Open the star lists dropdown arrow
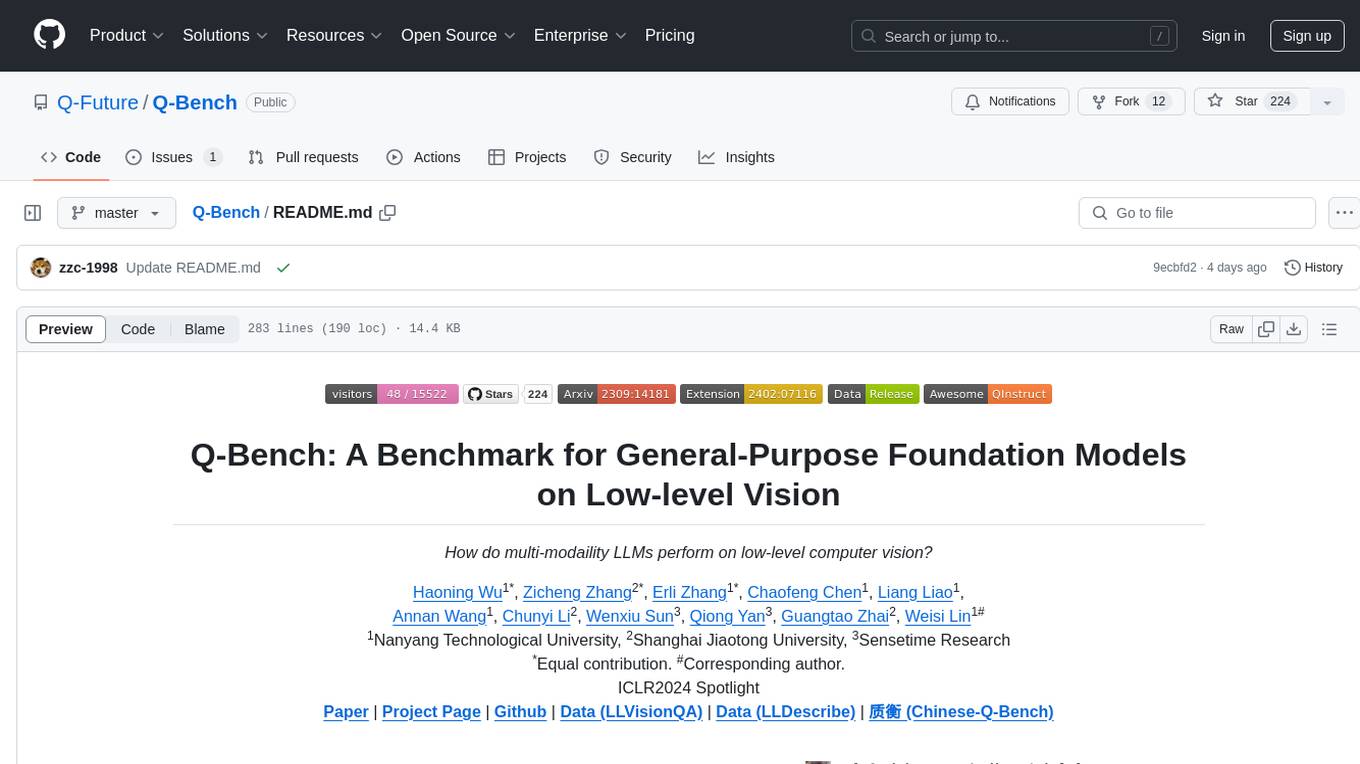Viewport: 1360px width, 764px height. coord(1327,102)
